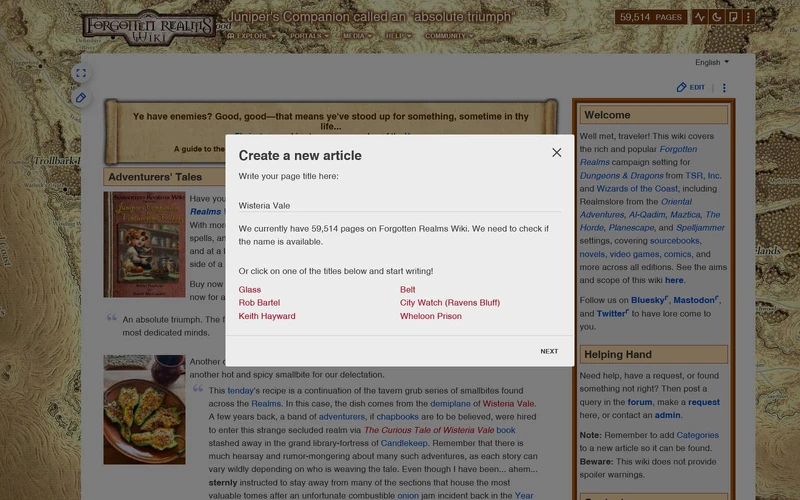Image resolution: width=800 pixels, height=500 pixels.
Task: Open the onion link
Action: click(x=408, y=495)
